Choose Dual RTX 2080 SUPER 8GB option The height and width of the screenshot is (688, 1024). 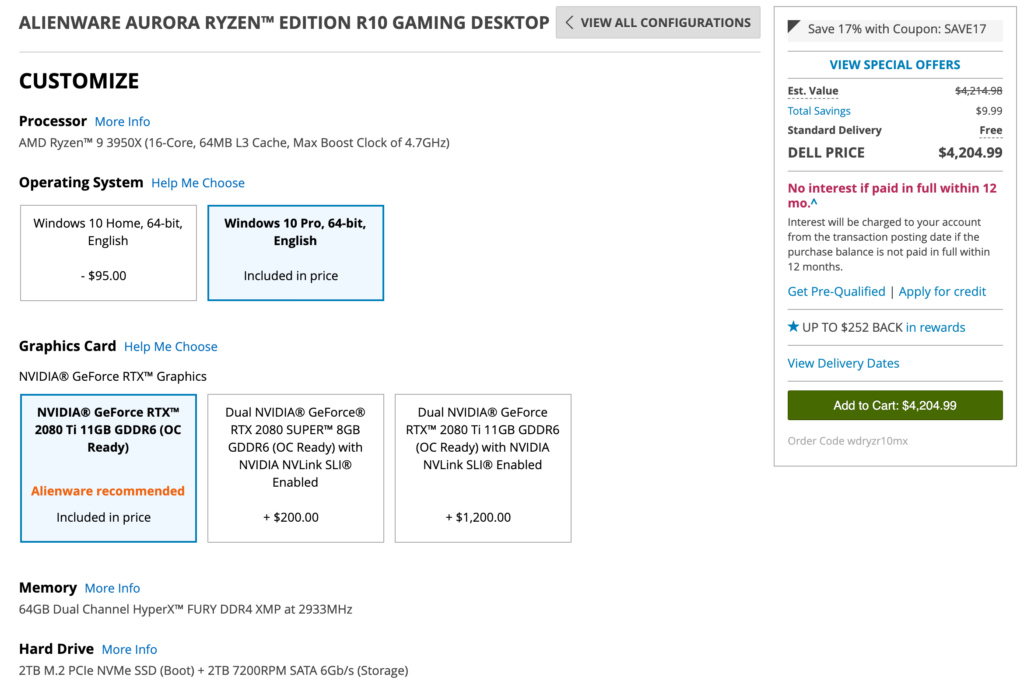[295, 467]
